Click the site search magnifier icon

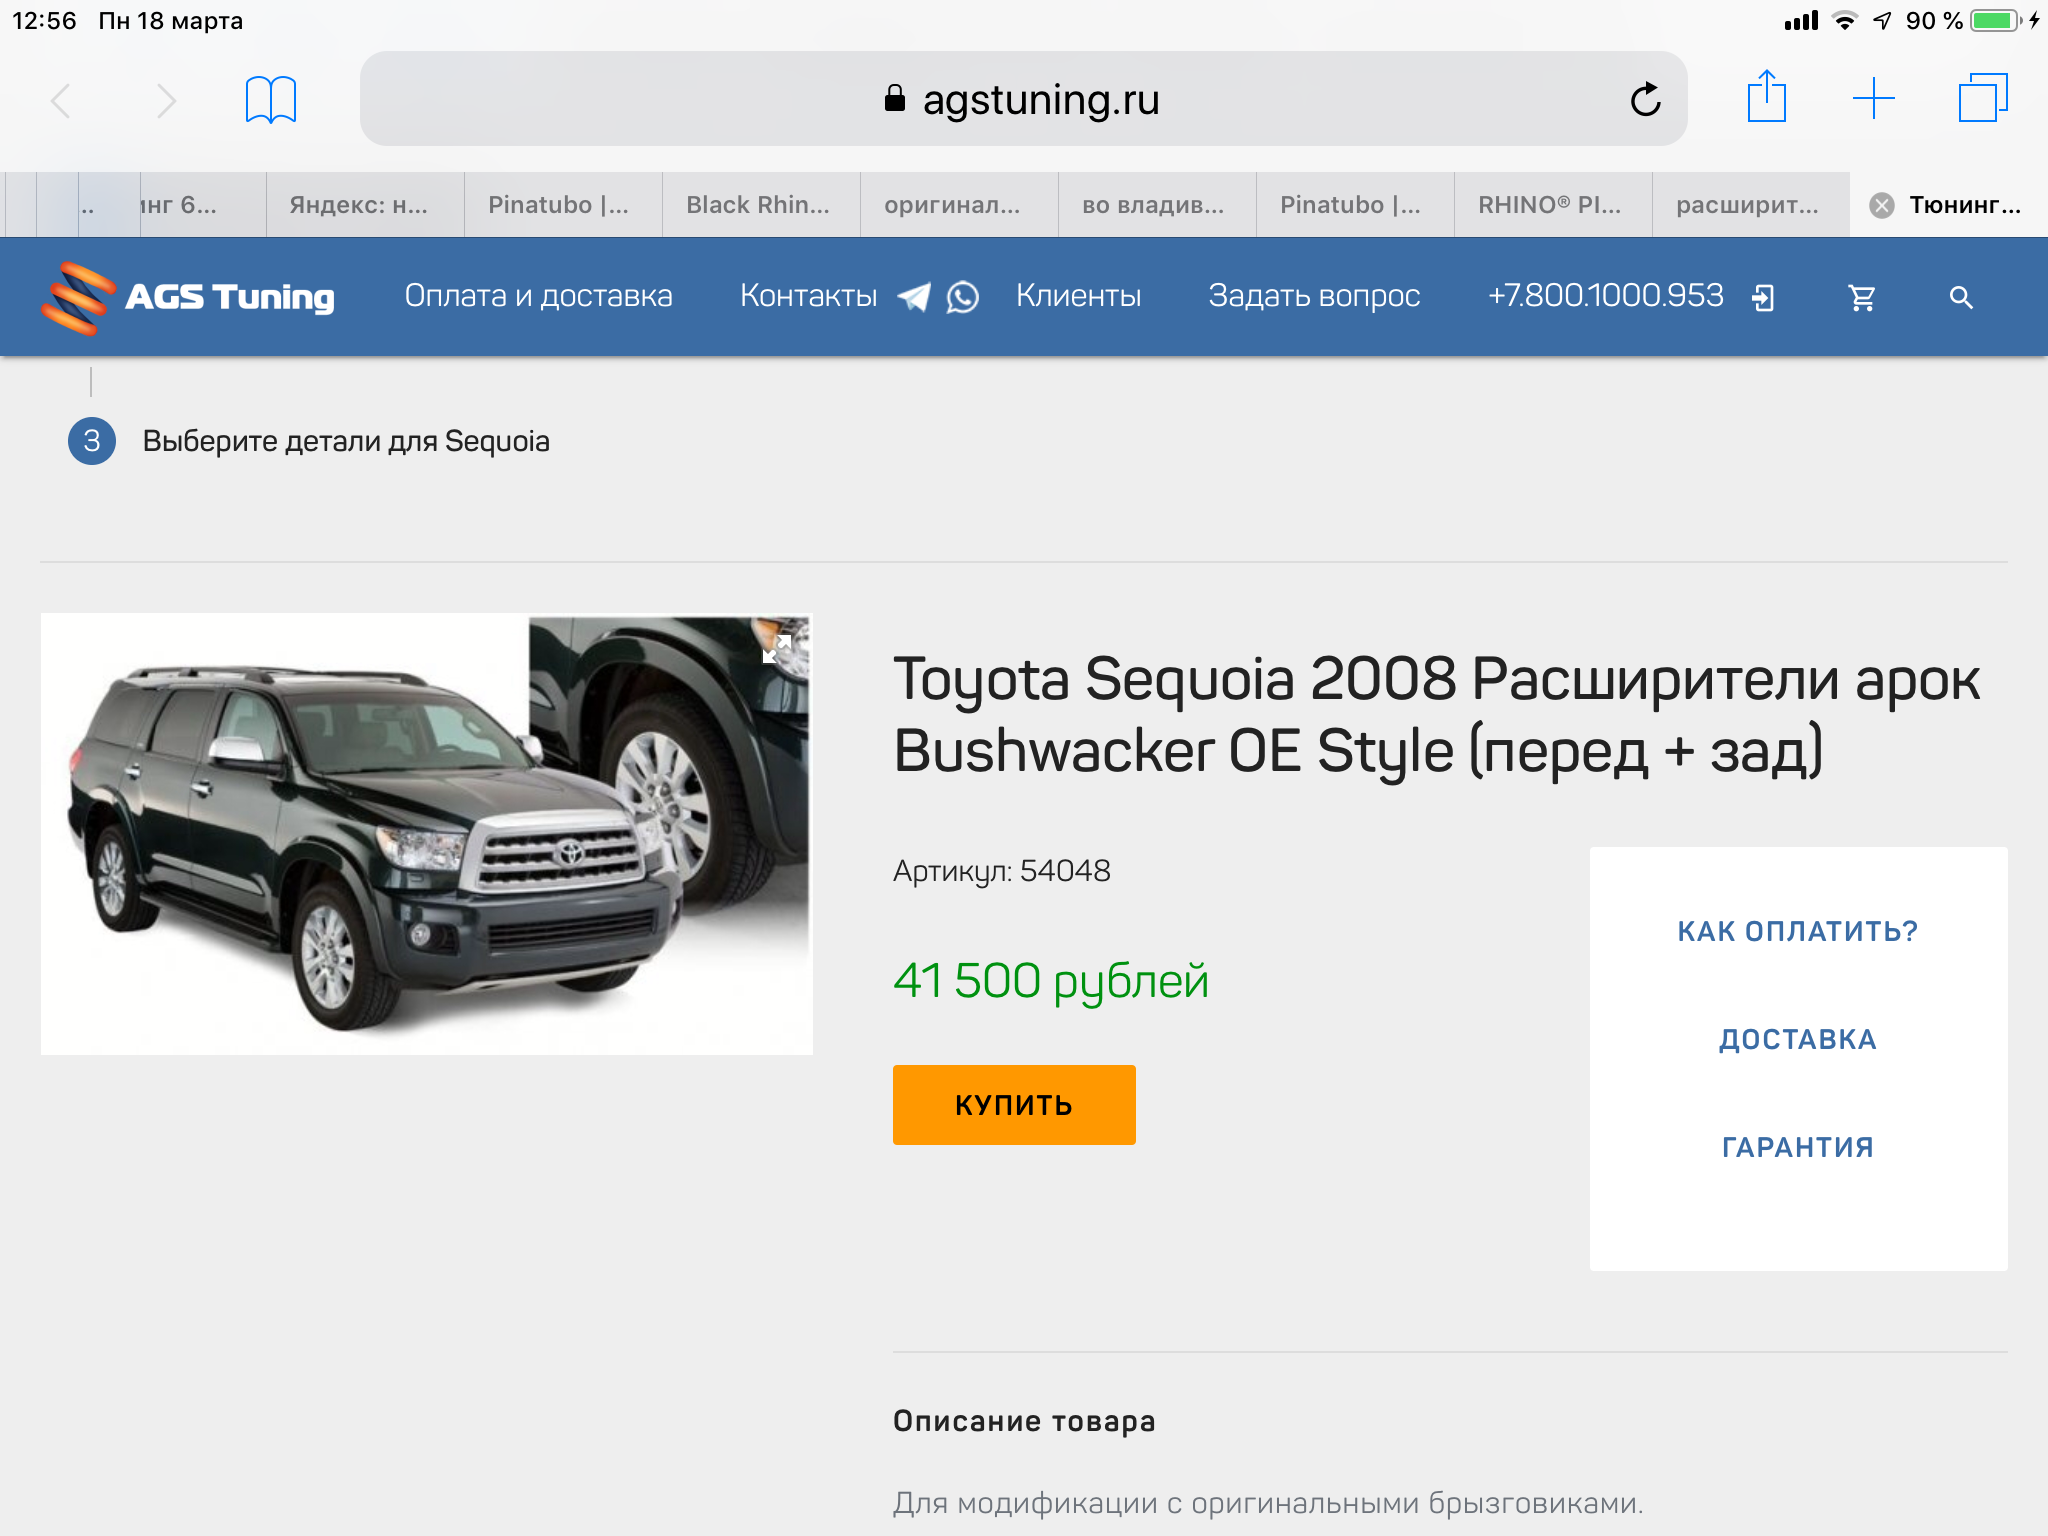click(1960, 298)
